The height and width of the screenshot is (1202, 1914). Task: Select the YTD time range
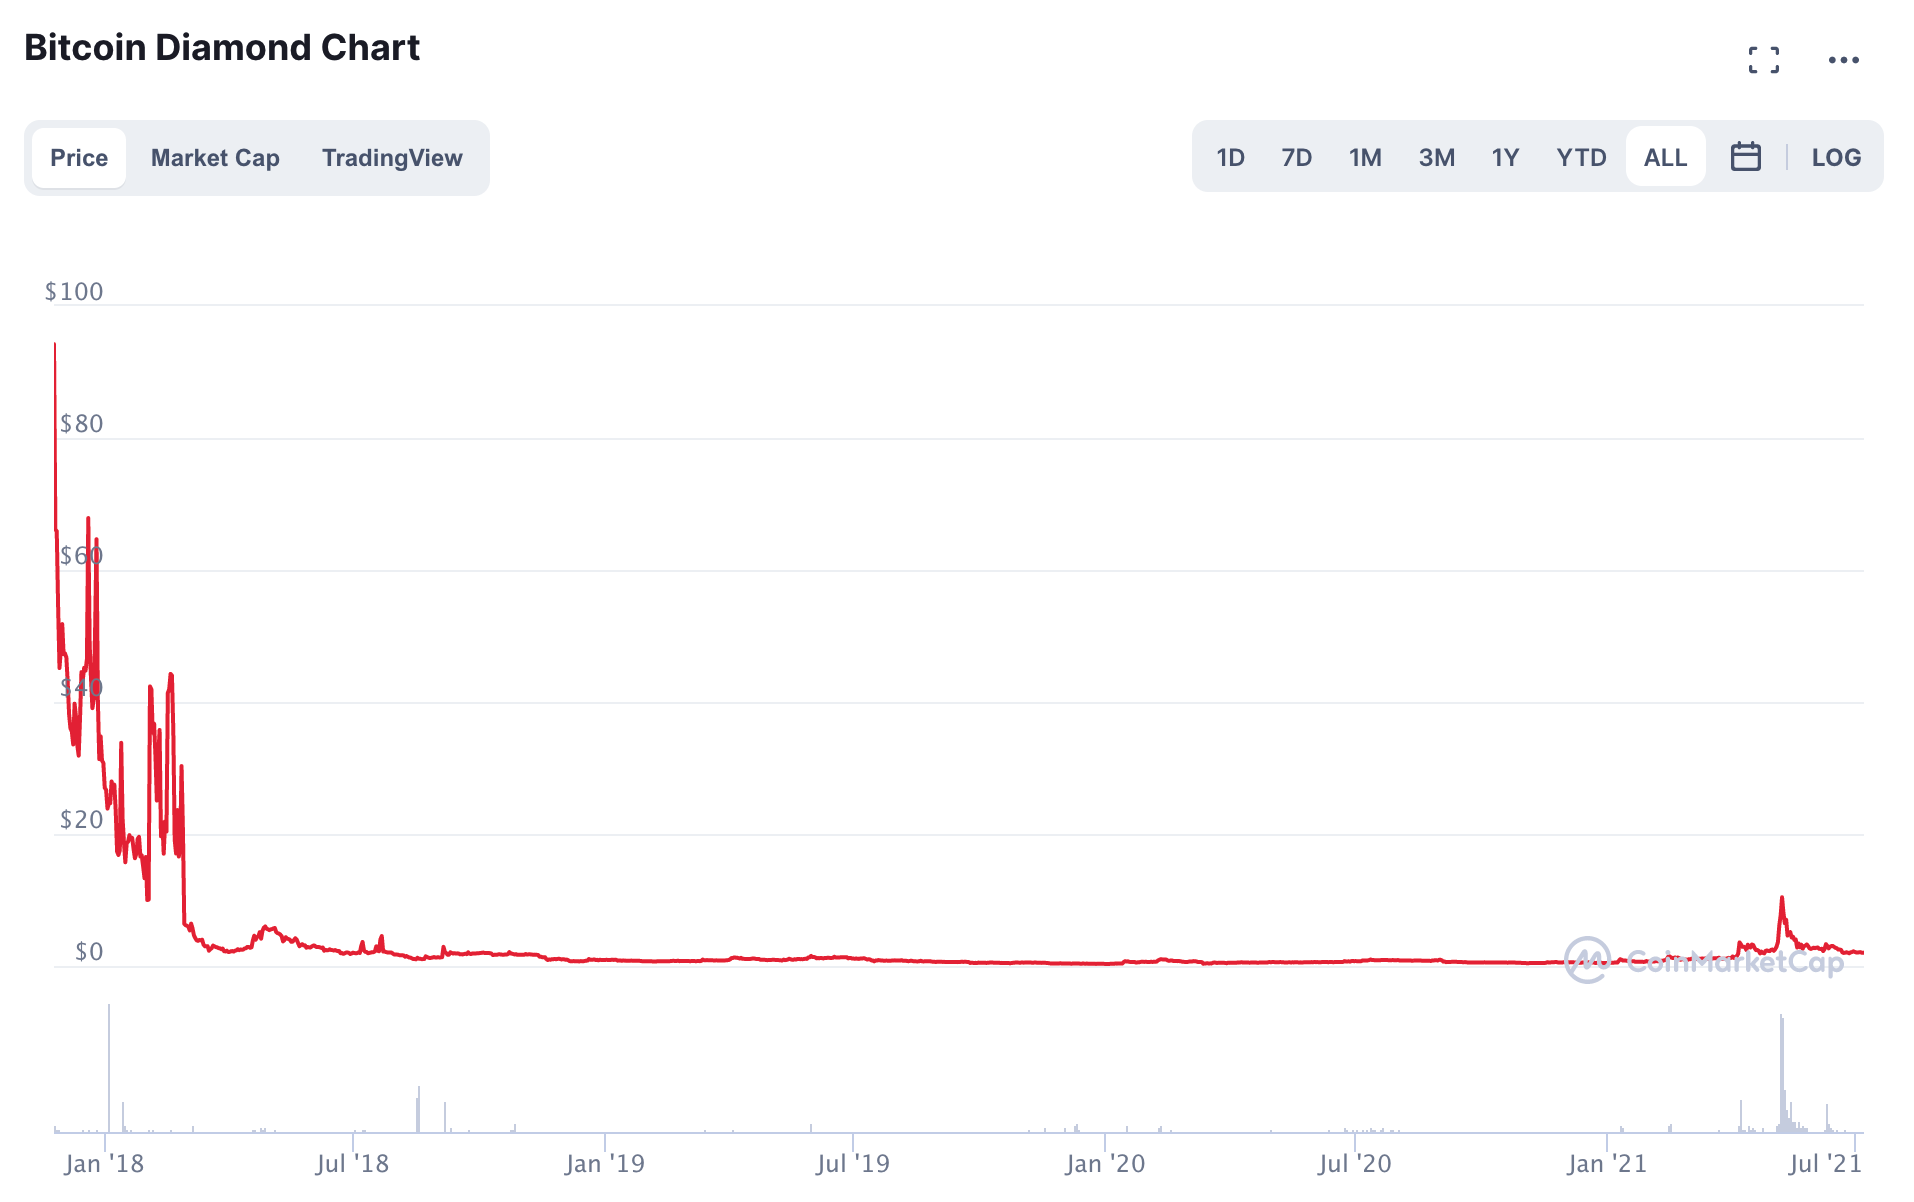1581,157
